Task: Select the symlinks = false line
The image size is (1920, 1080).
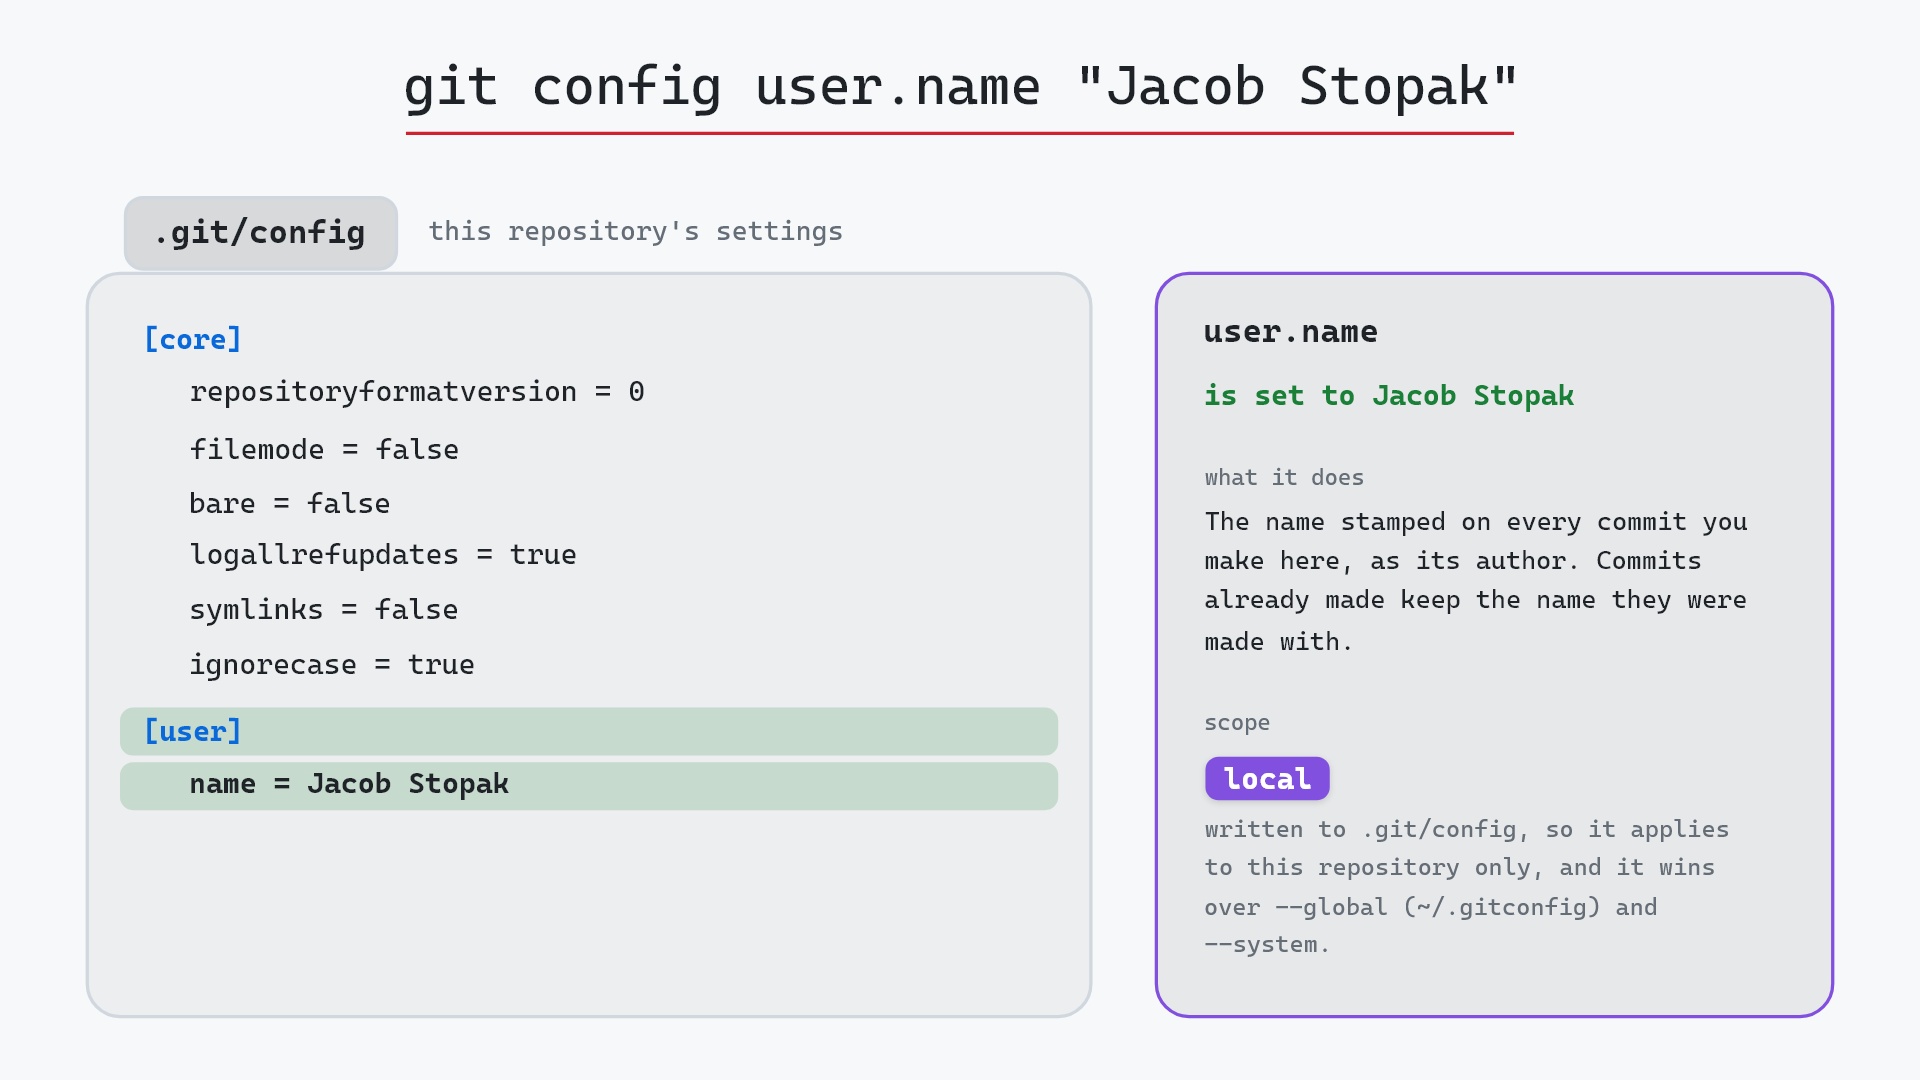Action: [324, 609]
